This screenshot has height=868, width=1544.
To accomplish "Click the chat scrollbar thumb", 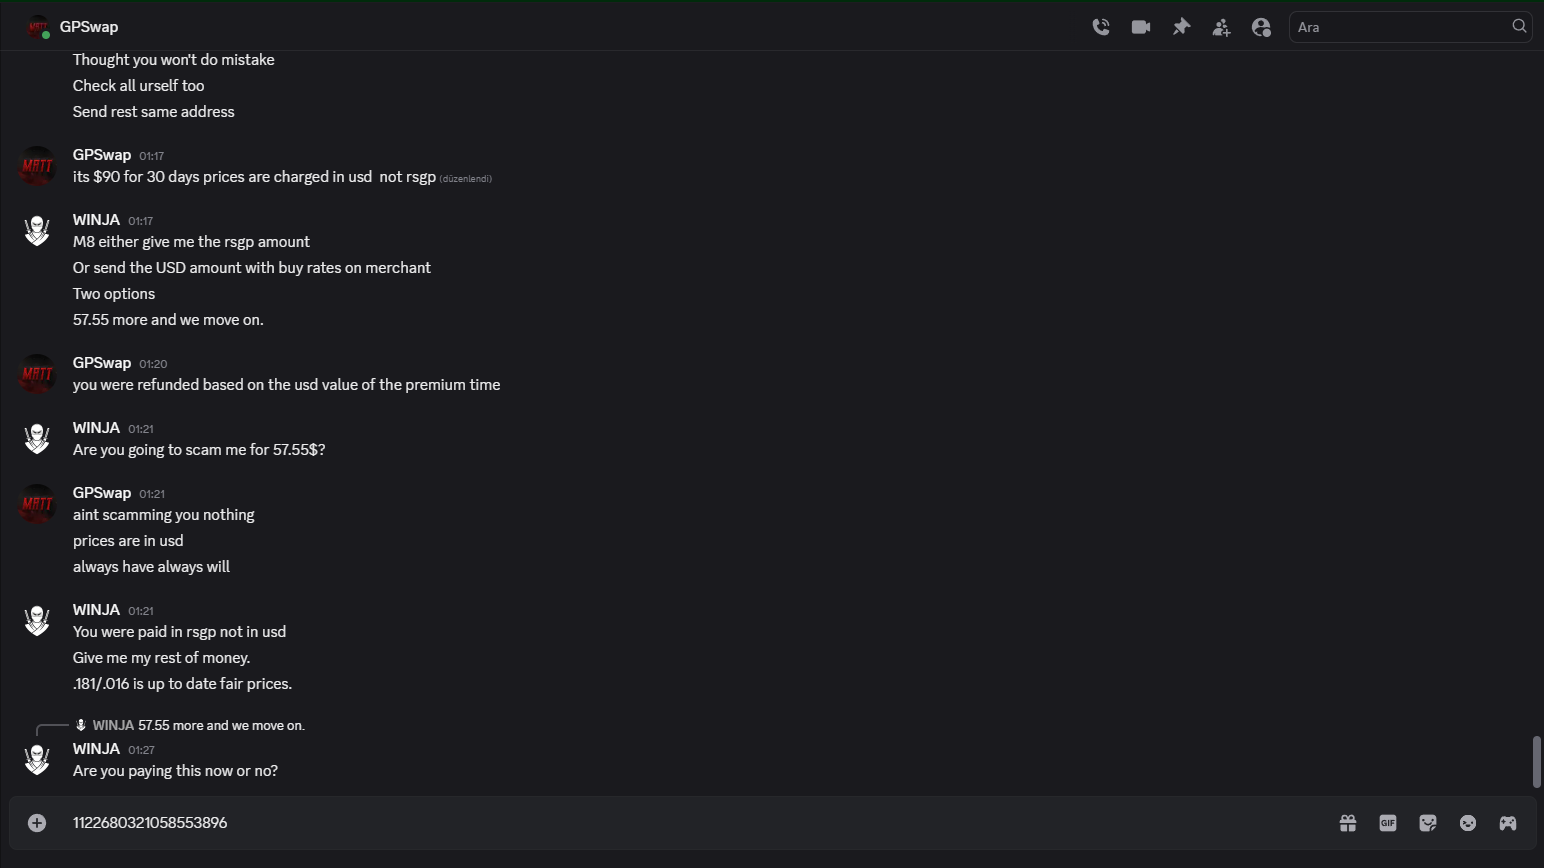I will coord(1537,762).
